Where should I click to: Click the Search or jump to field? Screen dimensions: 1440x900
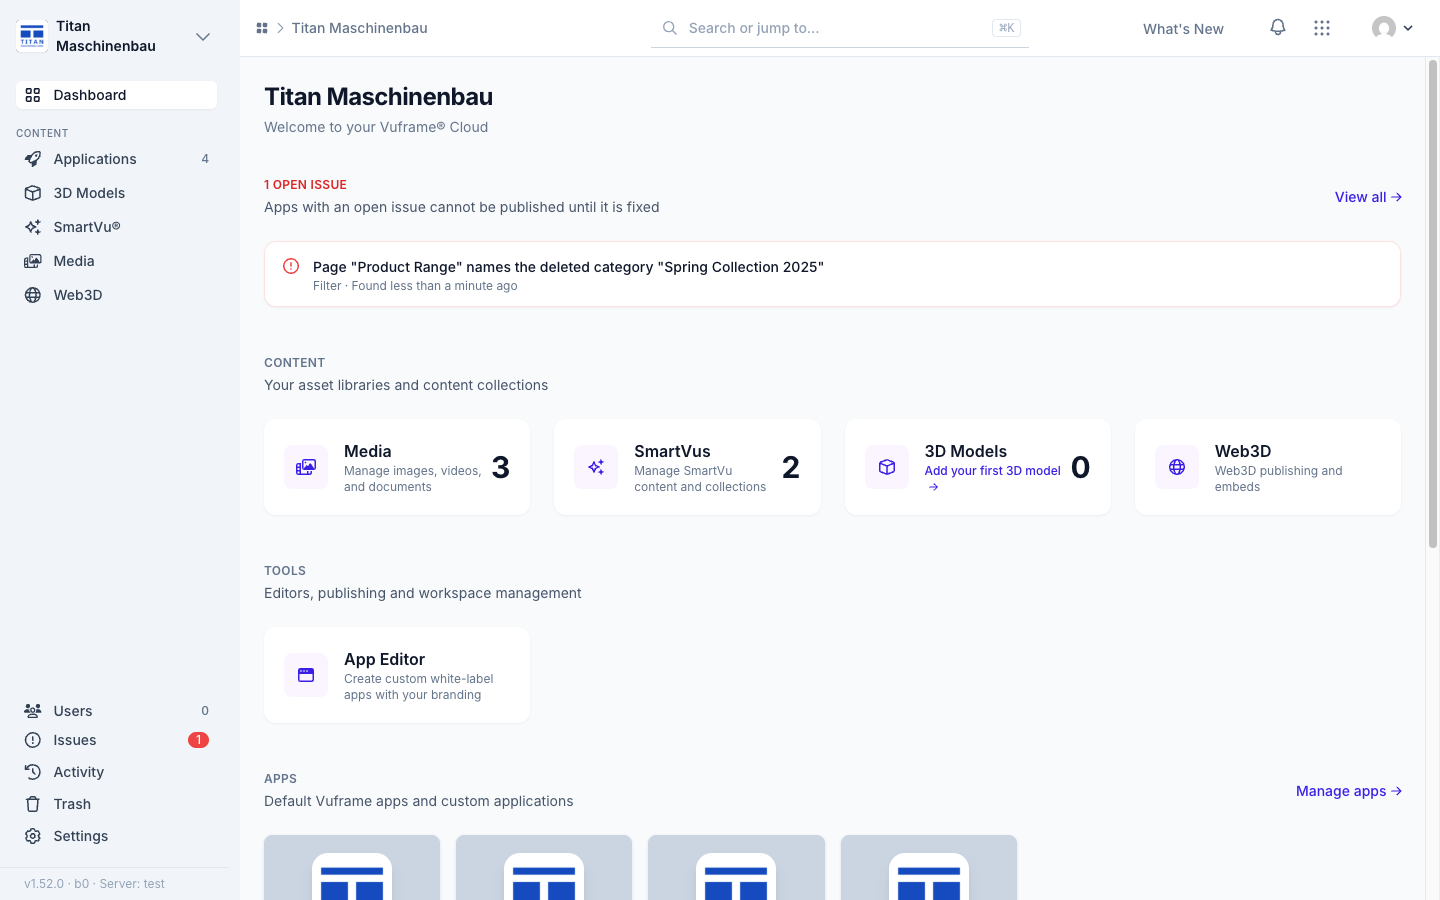click(840, 28)
